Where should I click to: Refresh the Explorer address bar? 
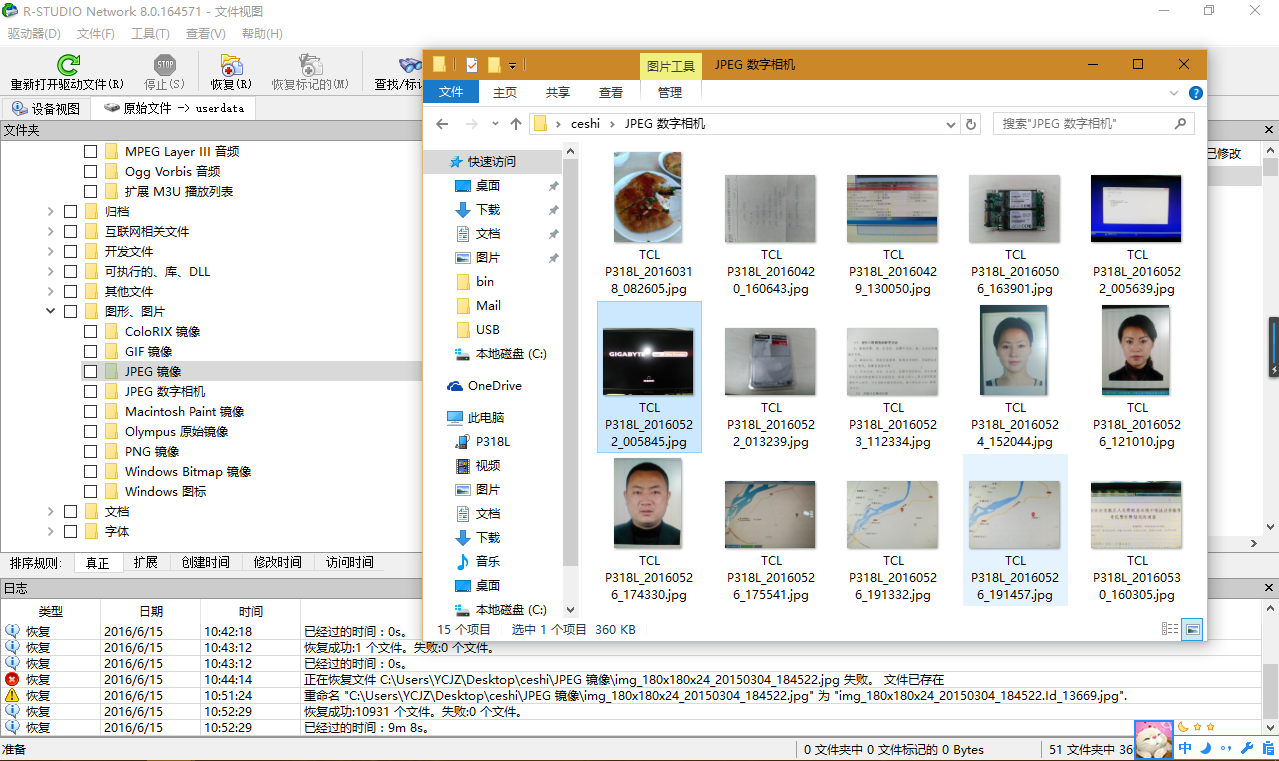tap(970, 124)
